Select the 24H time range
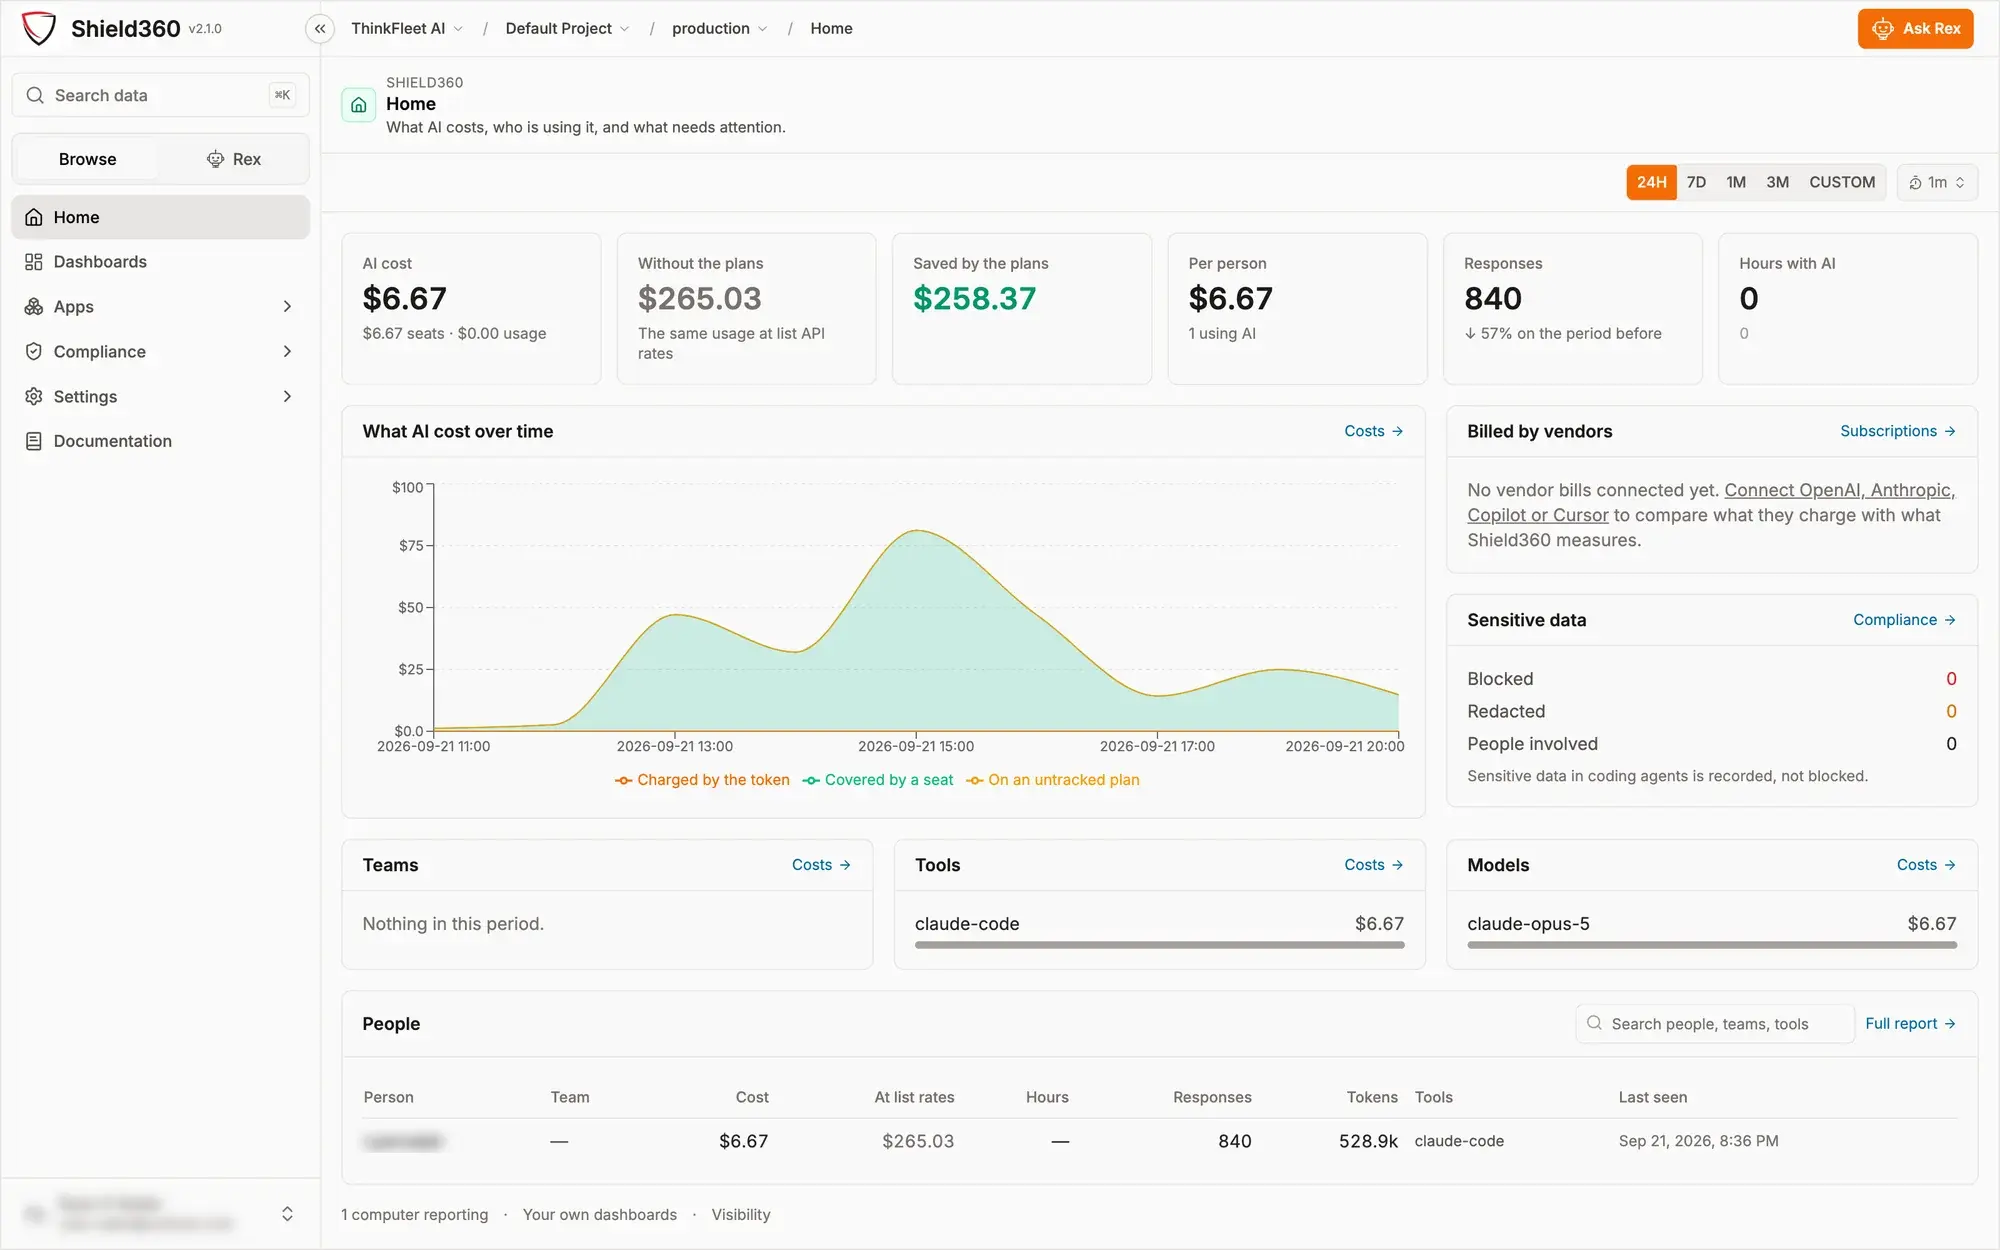The image size is (2000, 1250). coord(1651,182)
